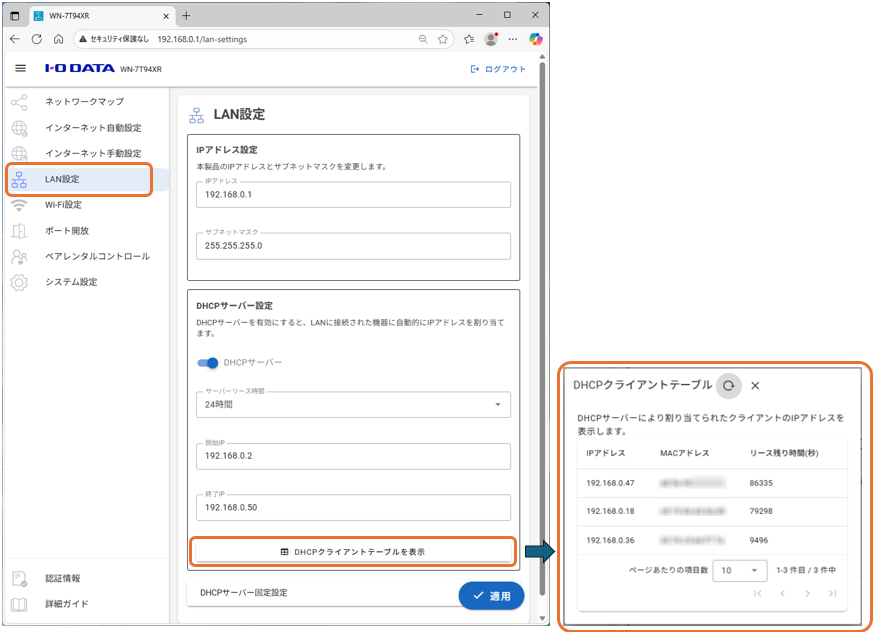Close the DHCP client table dialog

[755, 385]
